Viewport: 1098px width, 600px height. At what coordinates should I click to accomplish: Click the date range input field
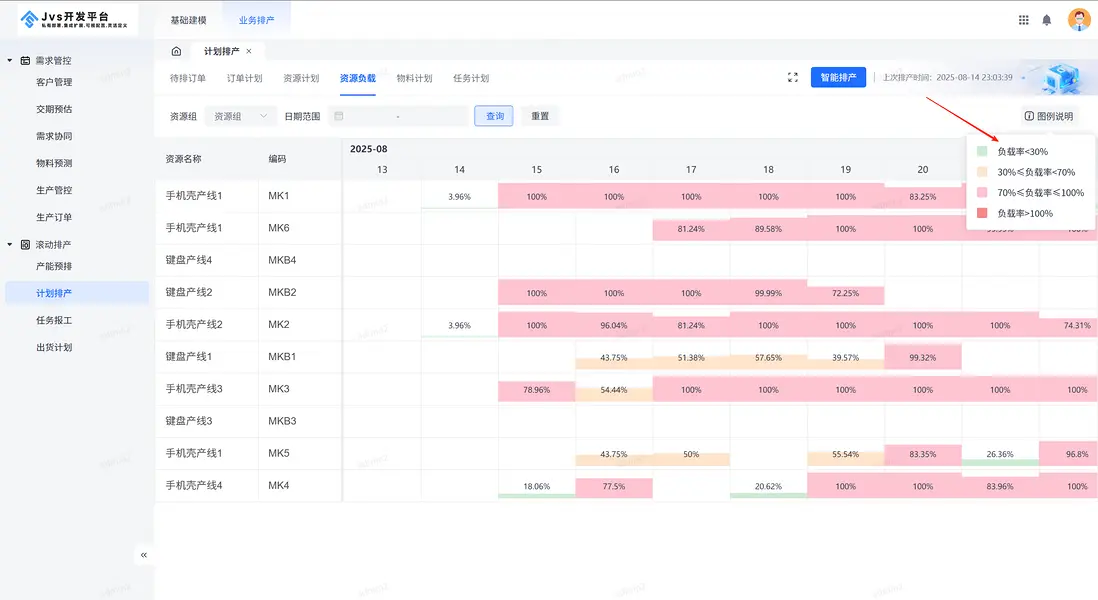point(398,116)
